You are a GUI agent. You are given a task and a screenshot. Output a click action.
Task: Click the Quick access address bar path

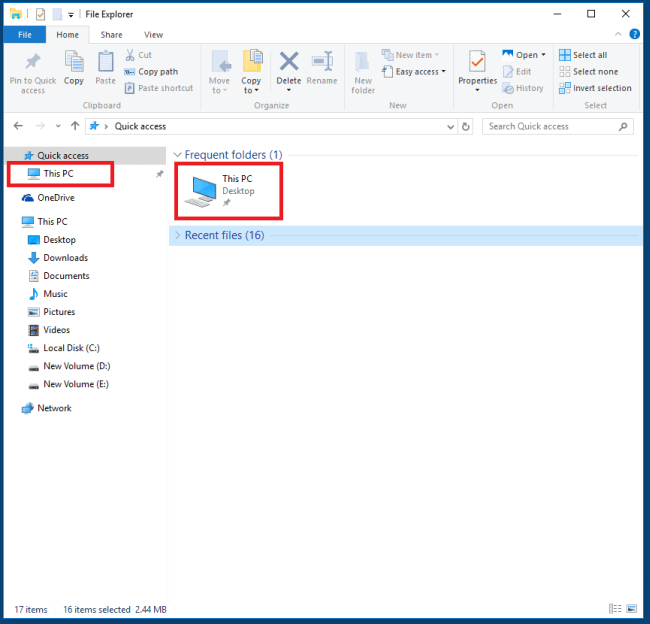(140, 126)
